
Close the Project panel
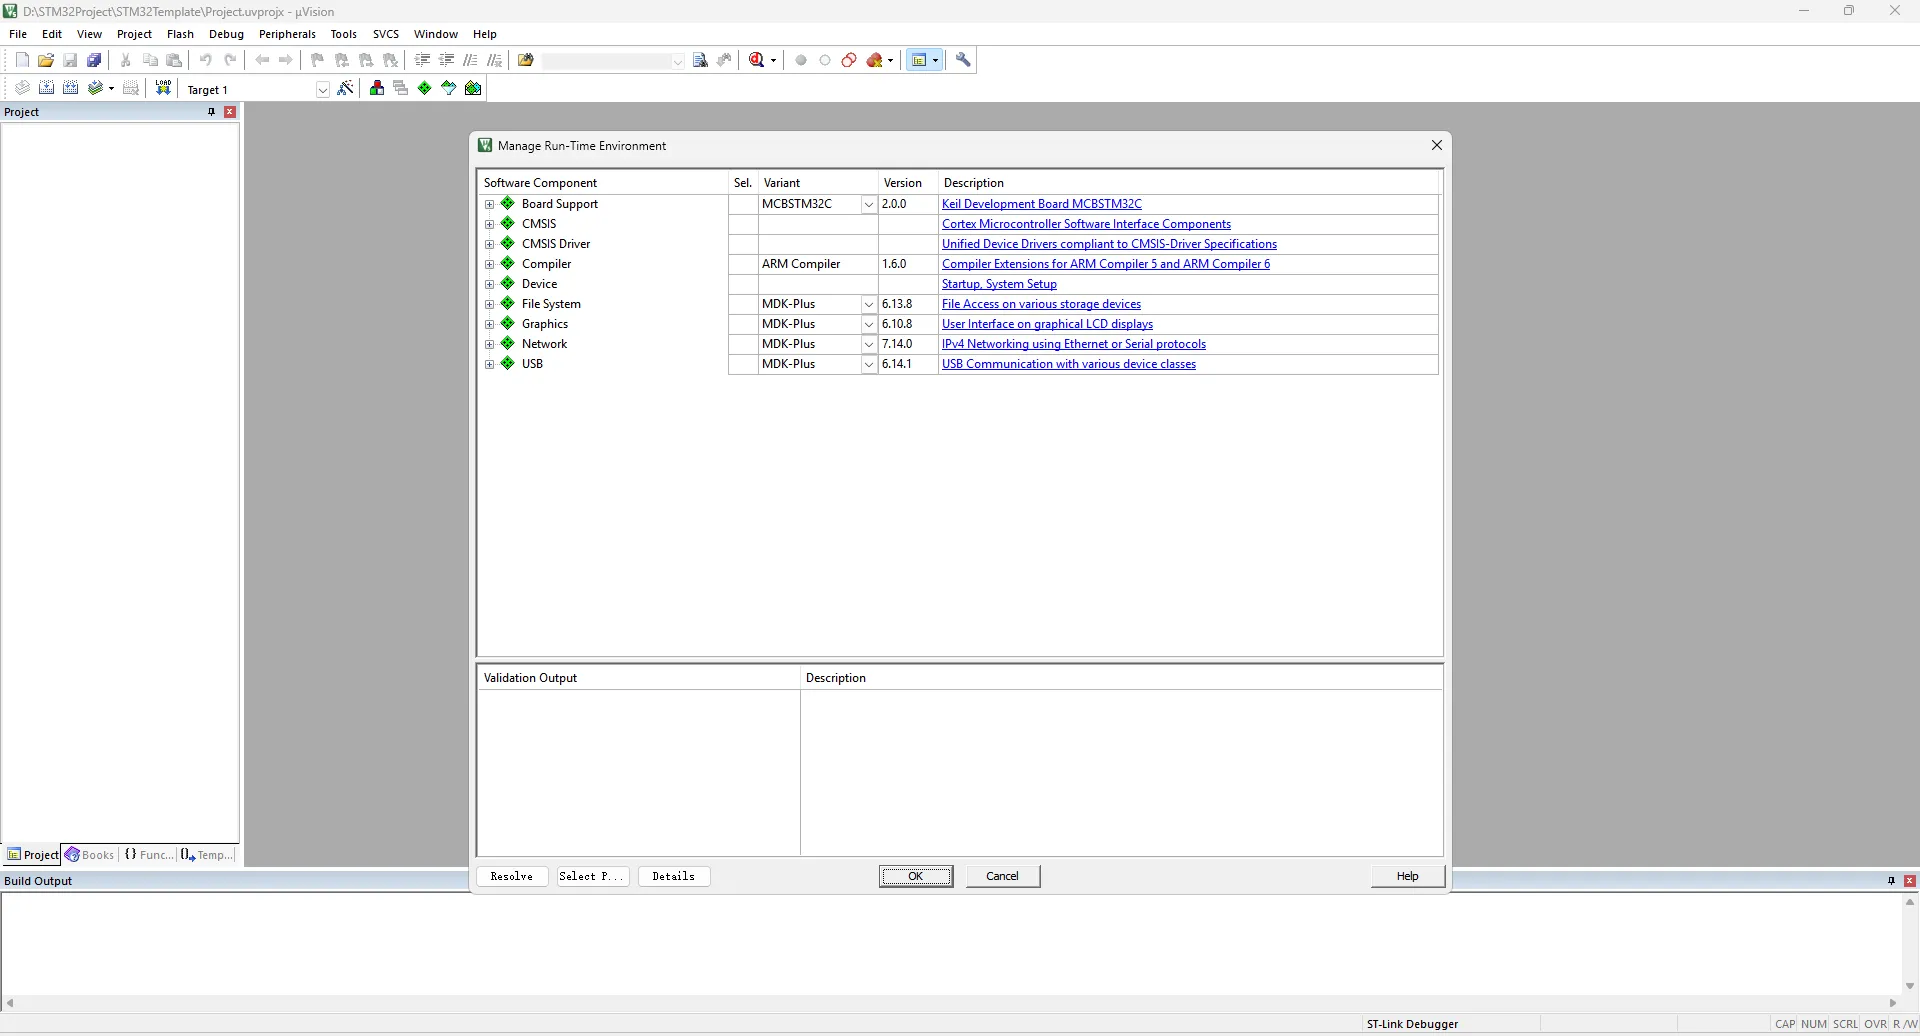[230, 112]
